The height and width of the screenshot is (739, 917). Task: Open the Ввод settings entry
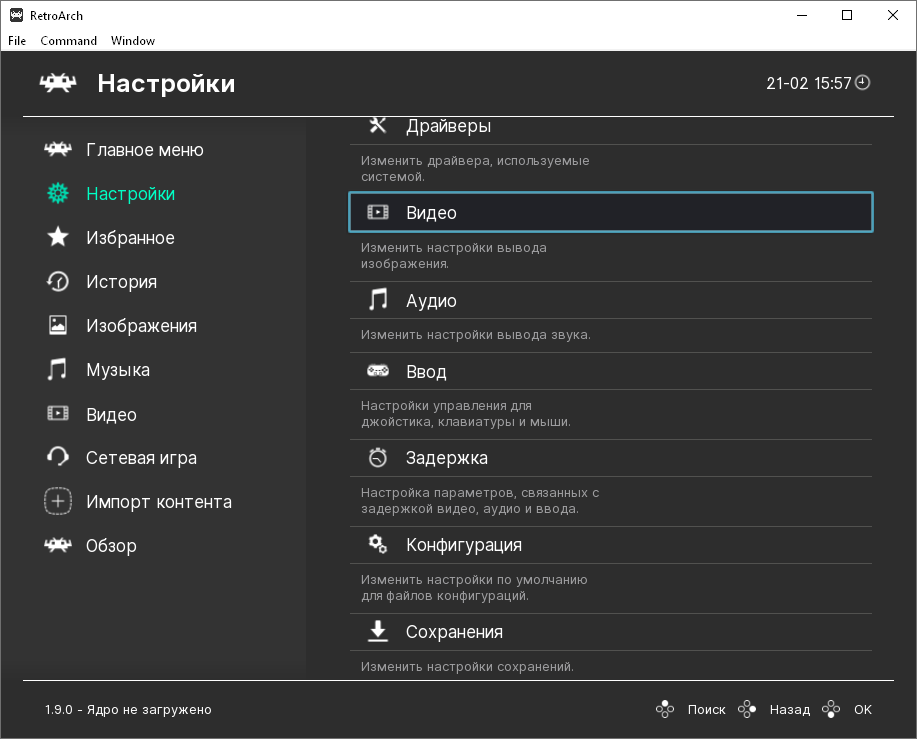(x=611, y=371)
